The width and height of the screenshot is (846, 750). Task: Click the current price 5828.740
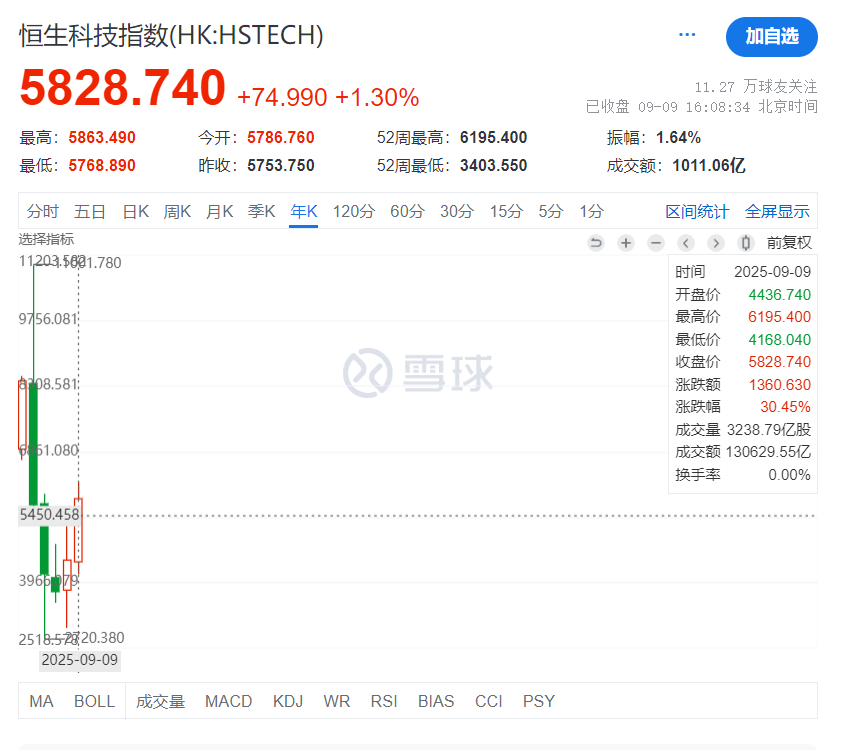click(122, 87)
